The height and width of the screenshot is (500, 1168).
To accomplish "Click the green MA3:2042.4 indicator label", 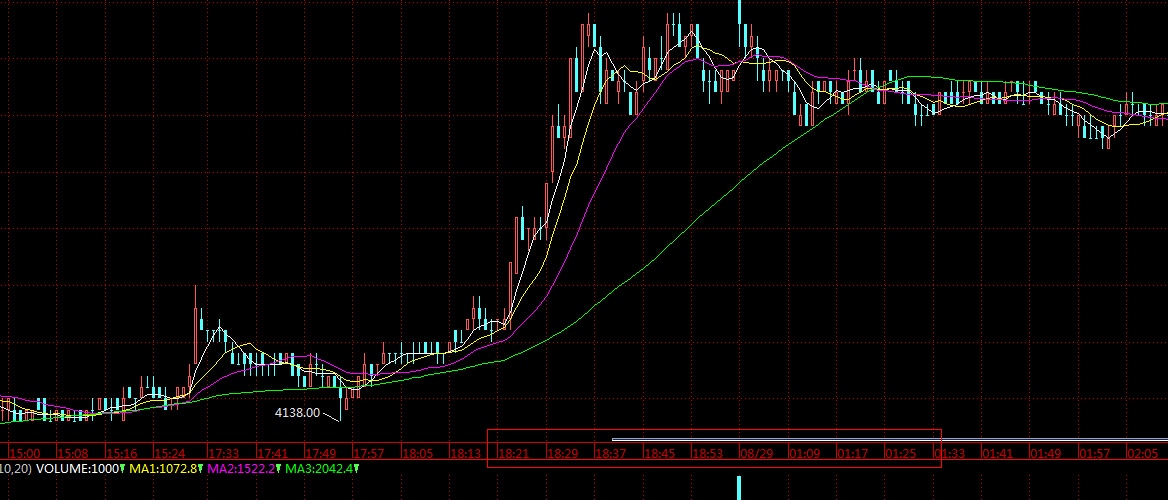I will [x=318, y=468].
